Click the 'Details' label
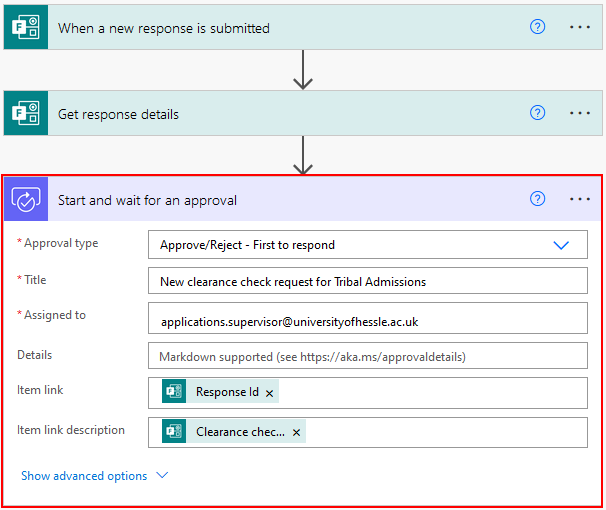606x510 pixels. point(34,355)
